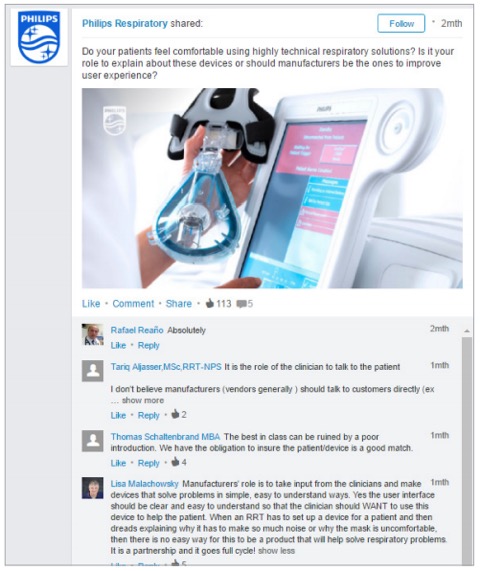This screenshot has width=481, height=571.
Task: Open the Philips logo profile picture
Action: 39,38
